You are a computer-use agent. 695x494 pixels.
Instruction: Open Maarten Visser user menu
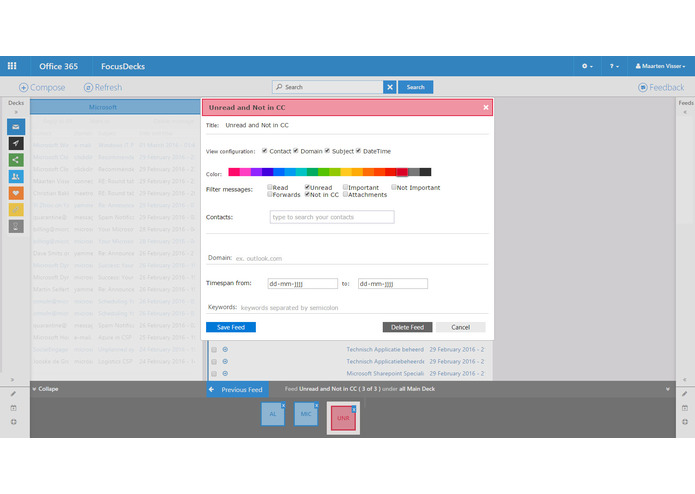click(x=660, y=66)
